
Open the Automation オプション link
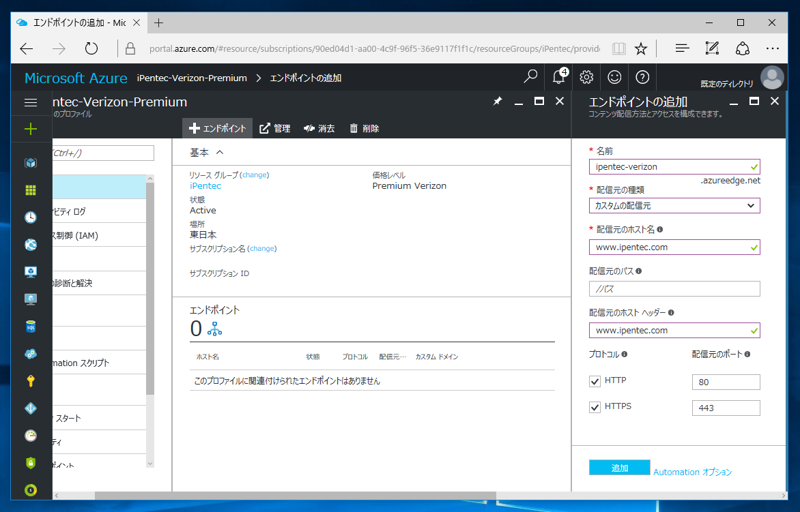pos(692,472)
